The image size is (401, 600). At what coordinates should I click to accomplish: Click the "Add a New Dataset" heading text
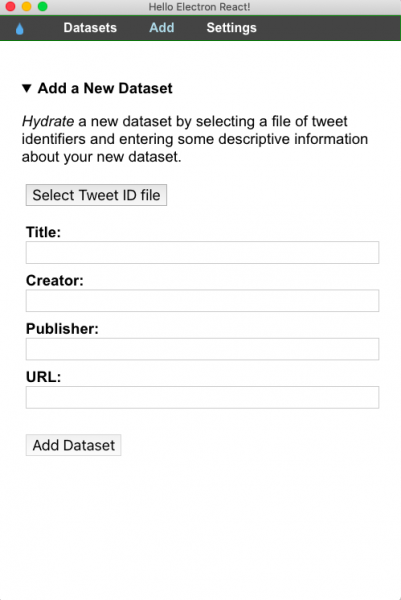pos(105,88)
